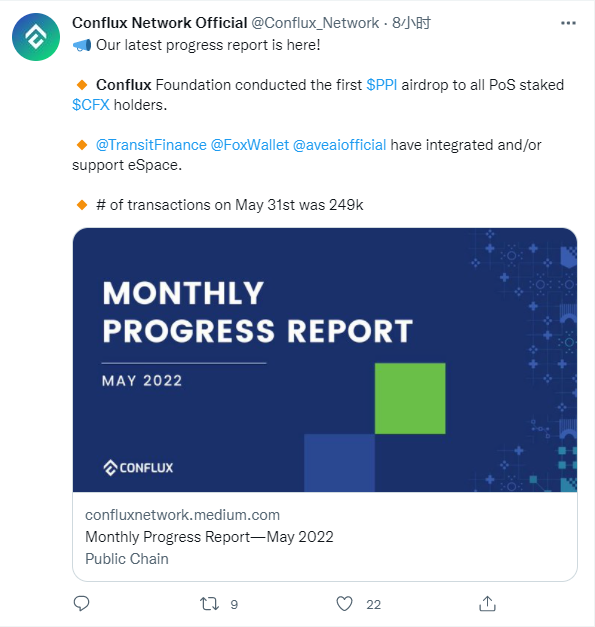Click the share upload icon
The height and width of the screenshot is (627, 595).
pyautogui.click(x=487, y=603)
